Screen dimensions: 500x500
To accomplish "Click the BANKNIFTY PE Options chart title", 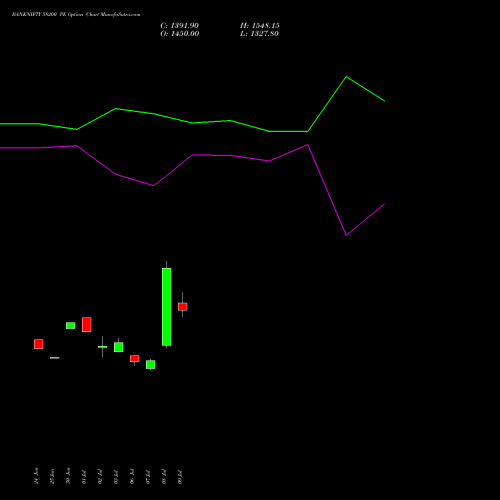I will [76, 14].
